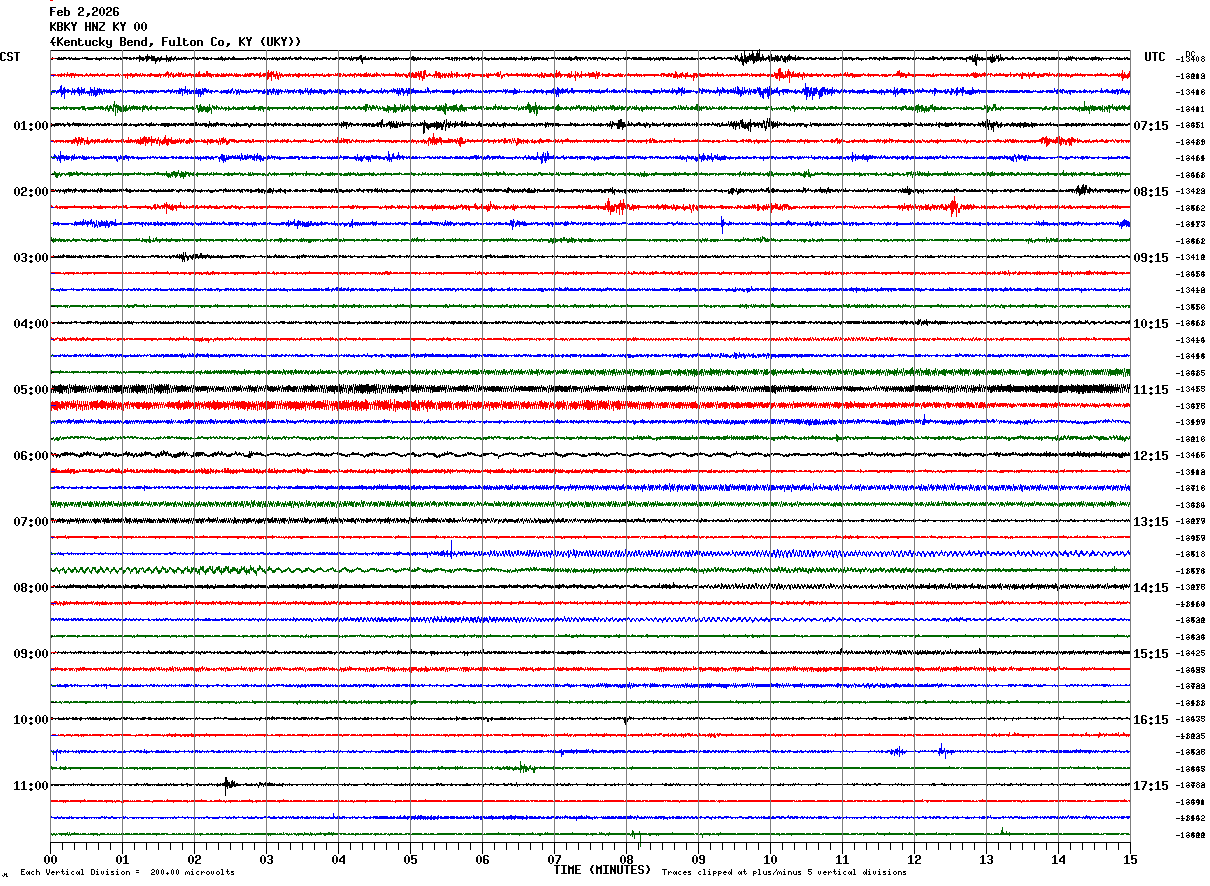Screen dimensions: 1210x886
Task: Select minute tick 10 on the time axis
Action: [771, 859]
